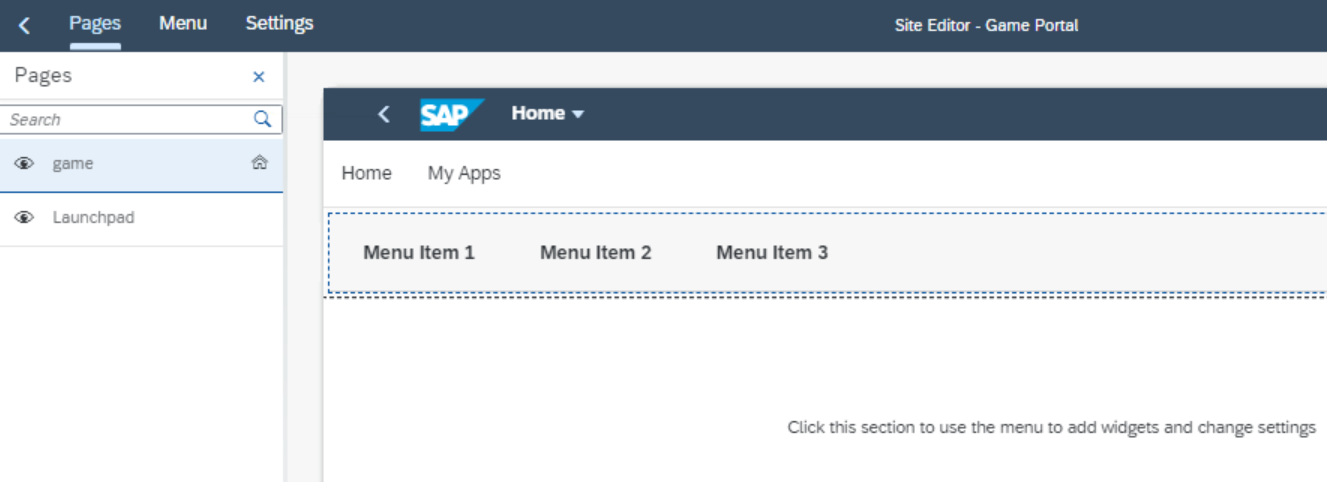Click the back arrow beside SAP logo
Screen dimensions: 1327x482
point(384,114)
